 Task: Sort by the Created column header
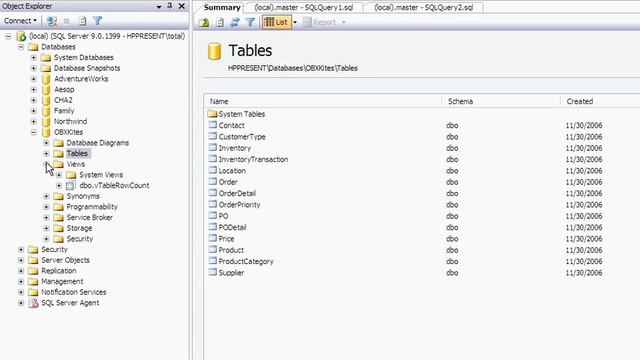click(600, 101)
